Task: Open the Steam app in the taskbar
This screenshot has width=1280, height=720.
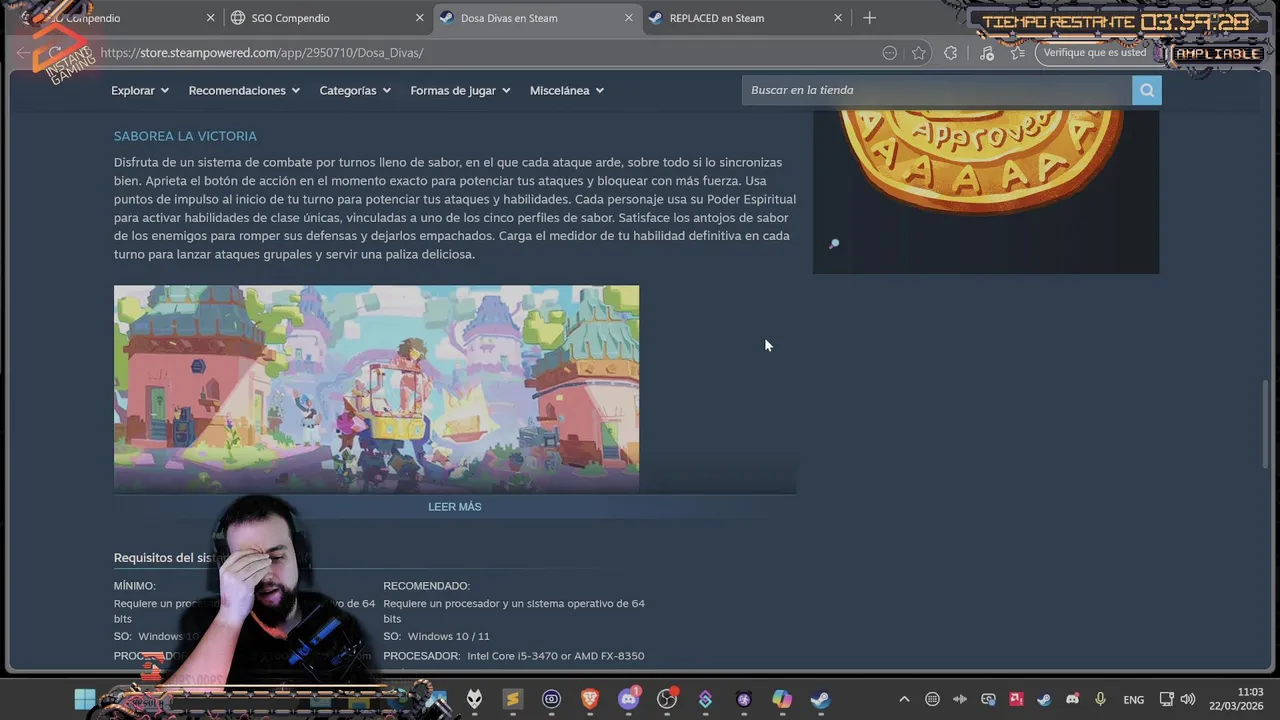Action: [820, 699]
